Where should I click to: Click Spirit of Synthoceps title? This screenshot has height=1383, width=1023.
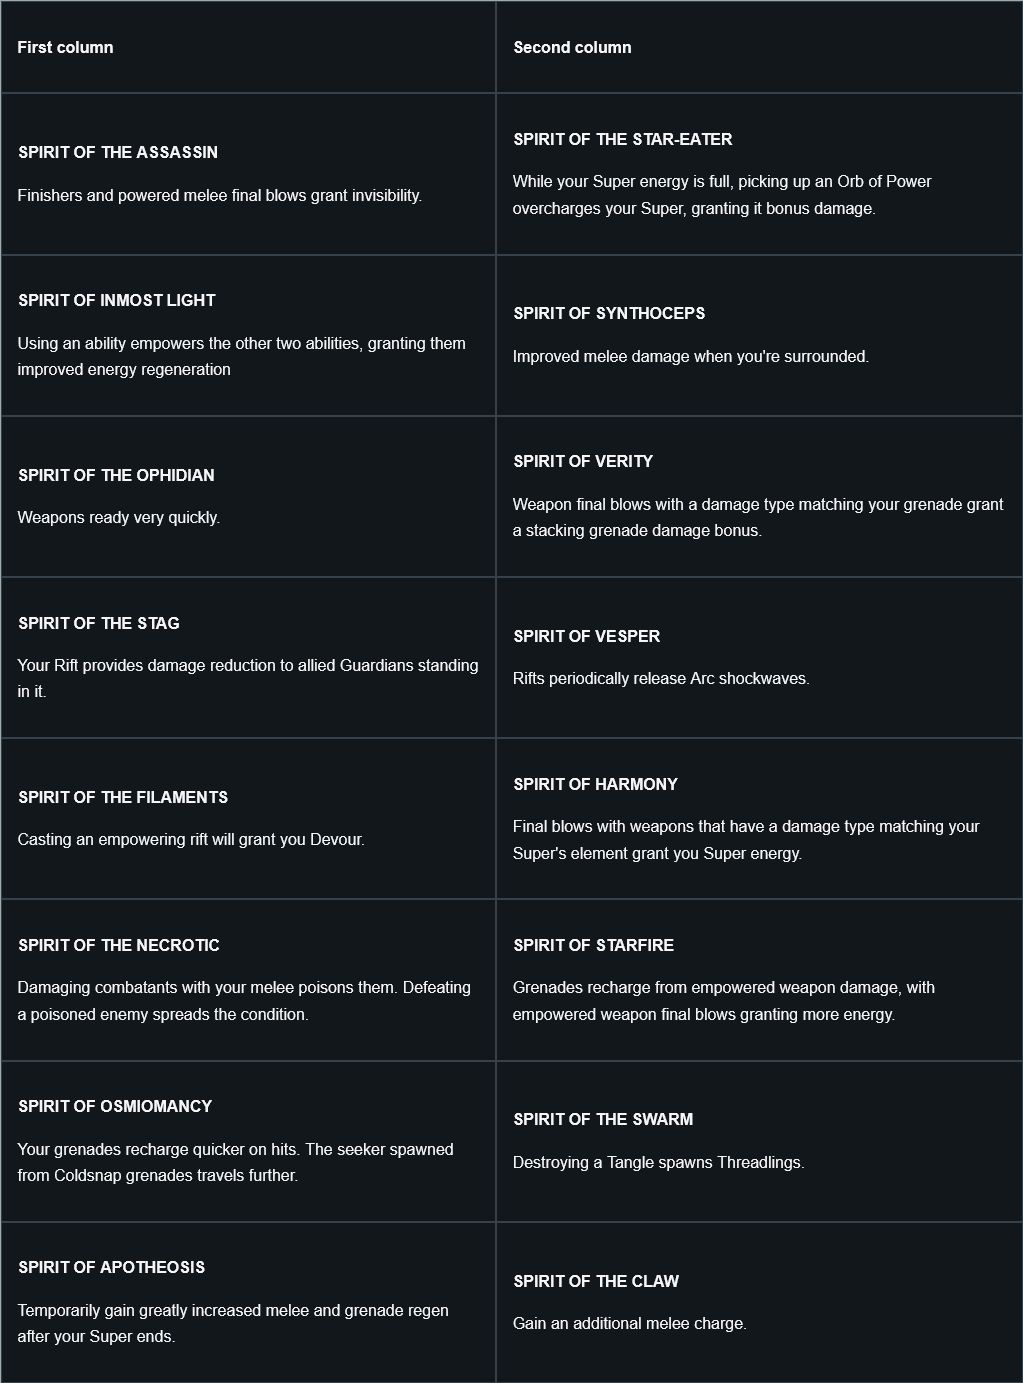609,313
